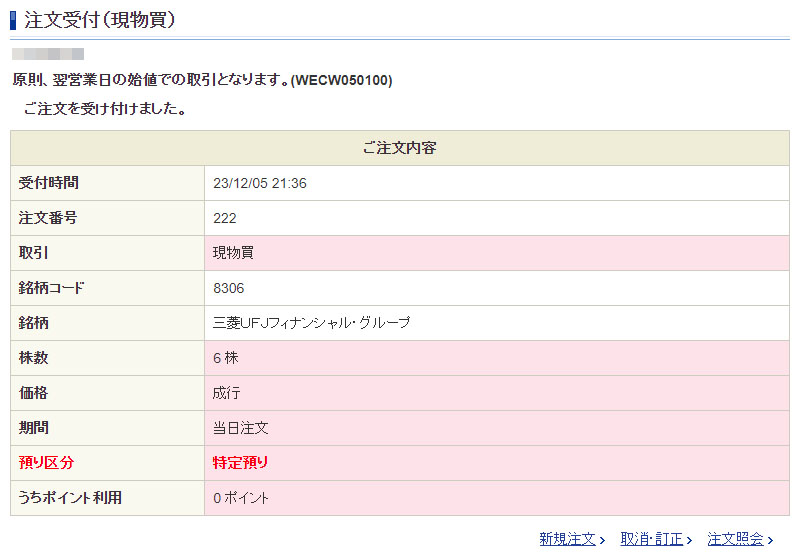This screenshot has width=801, height=555.
Task: Open the 取消·訂正 link
Action: (651, 539)
